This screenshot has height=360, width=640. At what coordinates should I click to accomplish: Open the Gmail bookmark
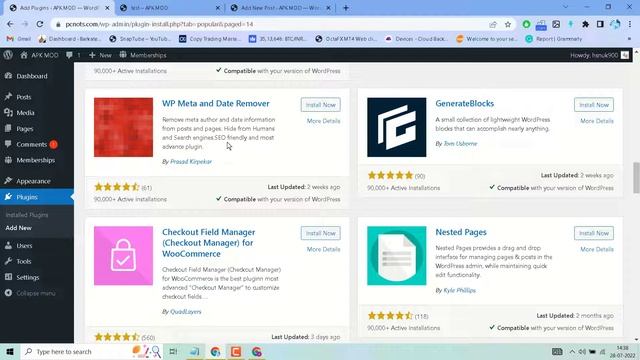pos(19,39)
